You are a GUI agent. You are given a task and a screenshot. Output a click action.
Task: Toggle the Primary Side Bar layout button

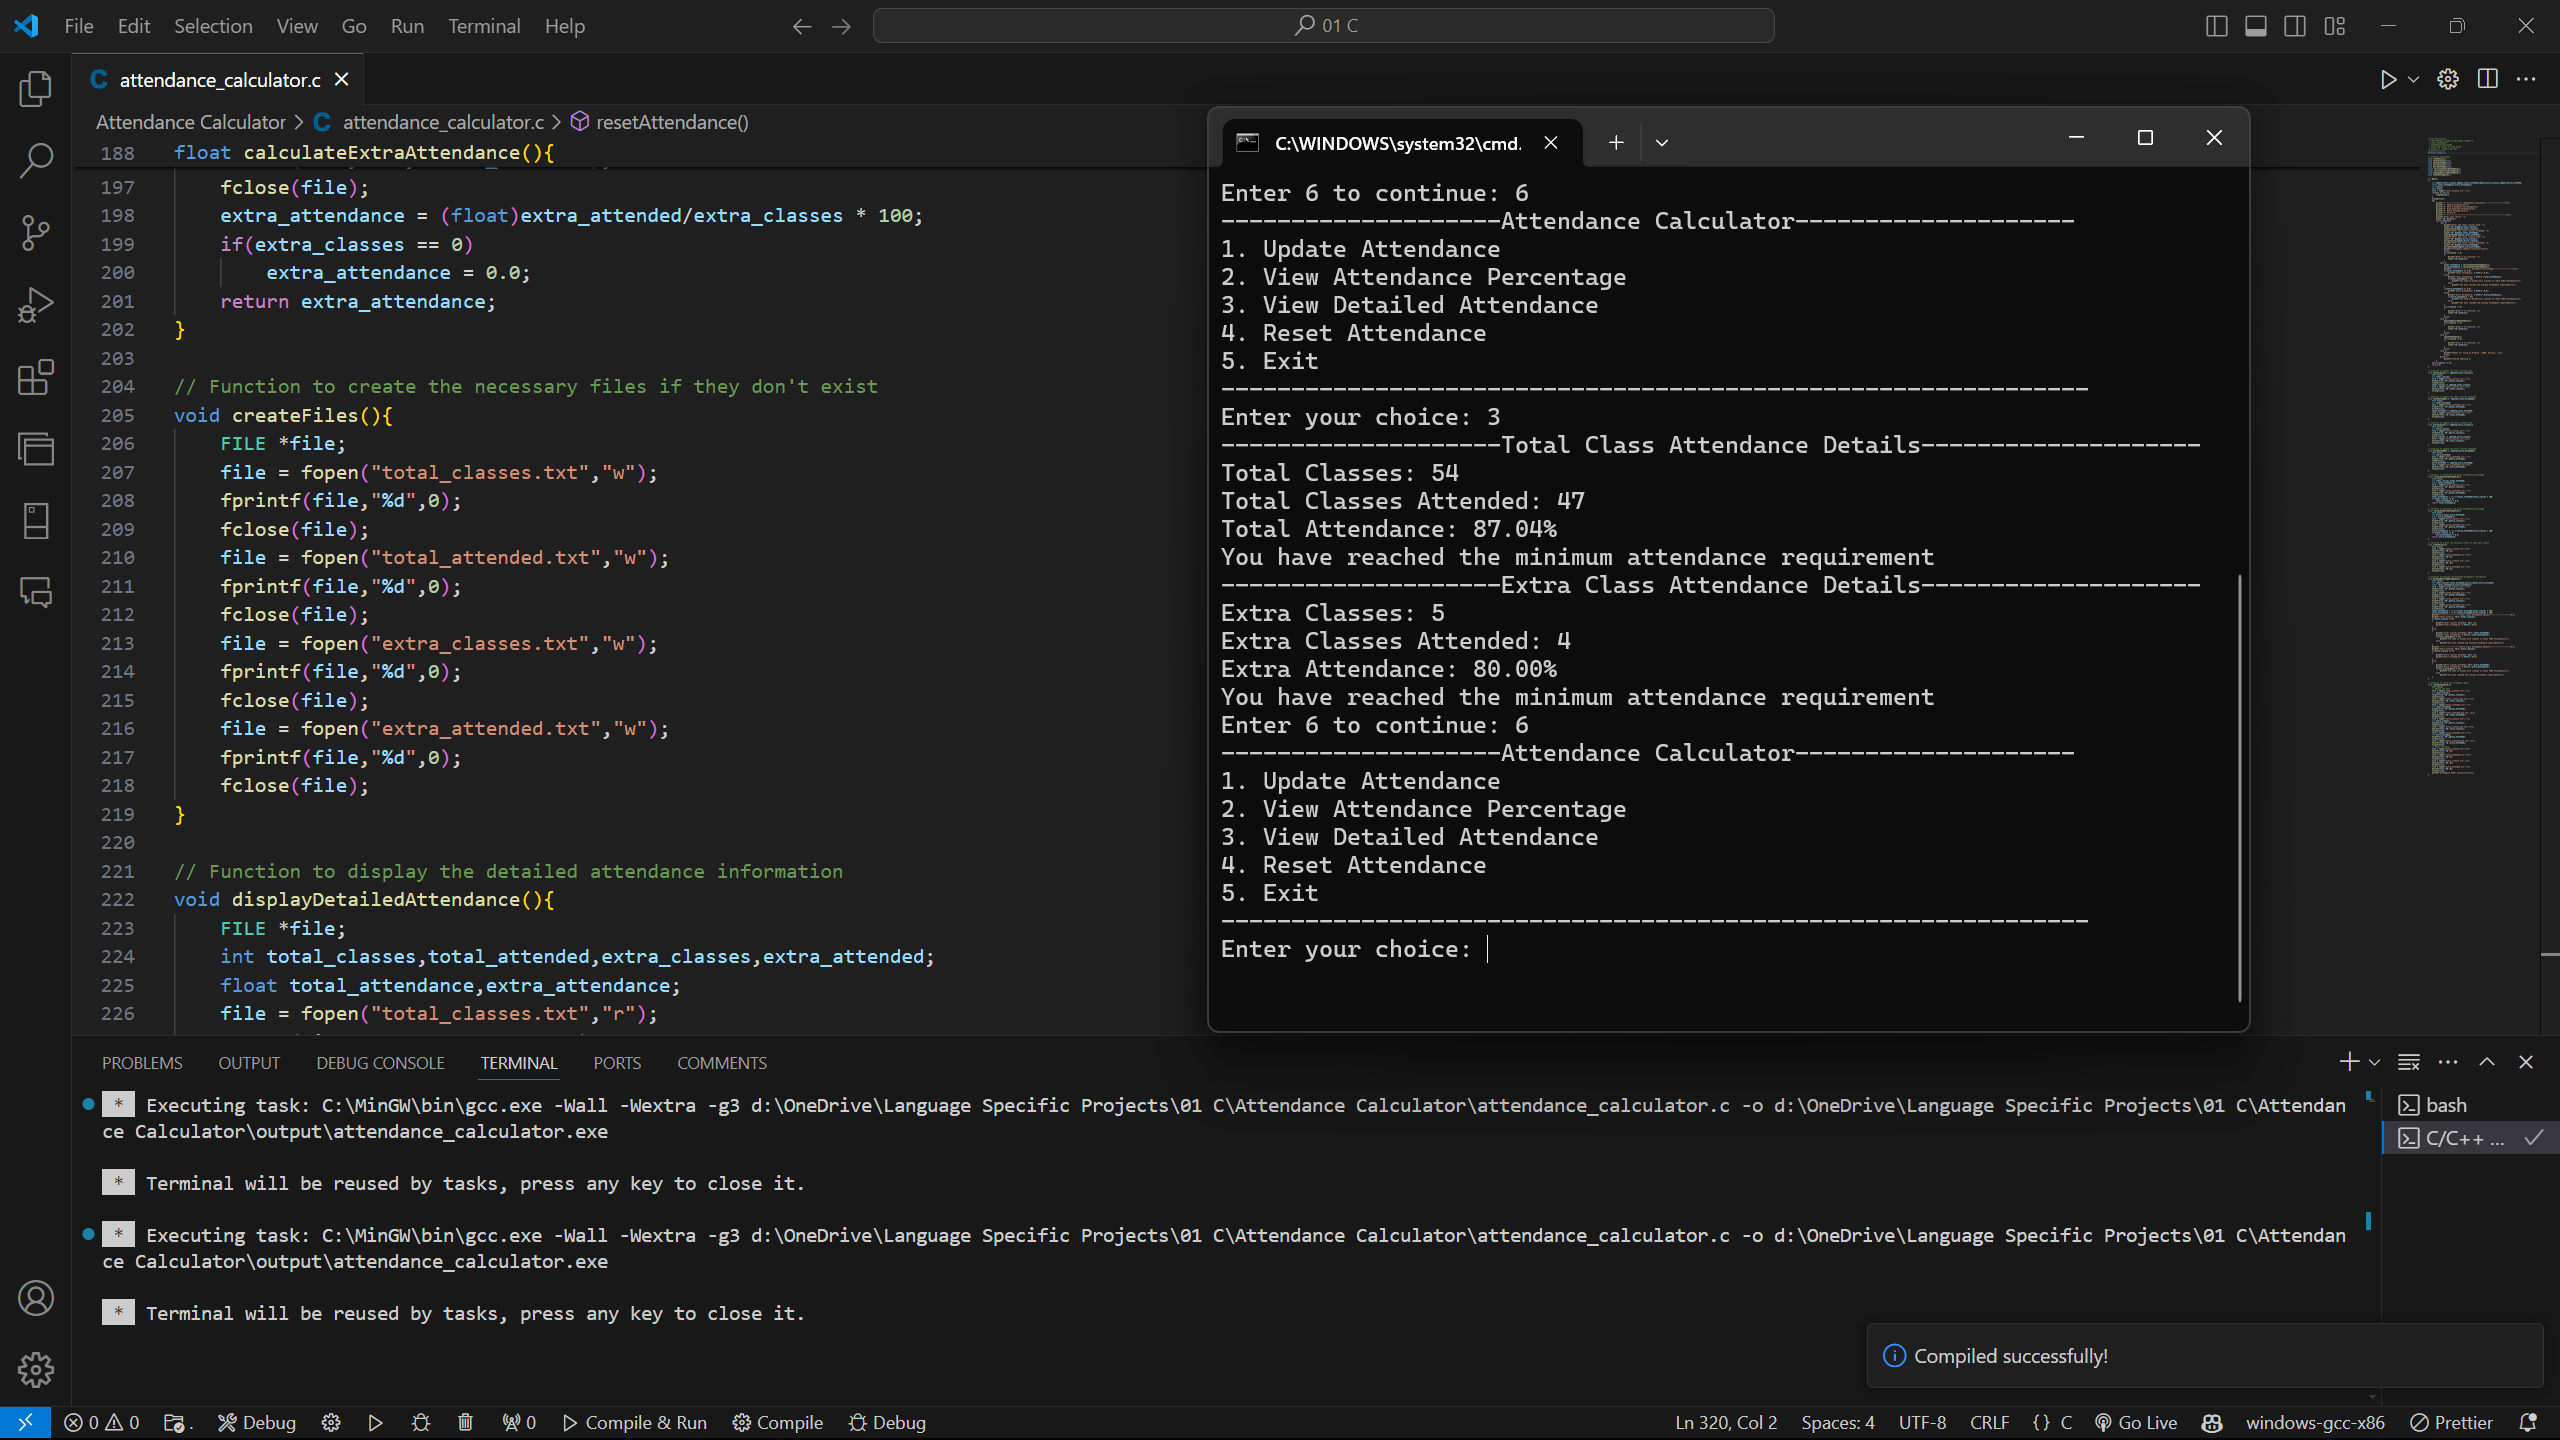2216,26
